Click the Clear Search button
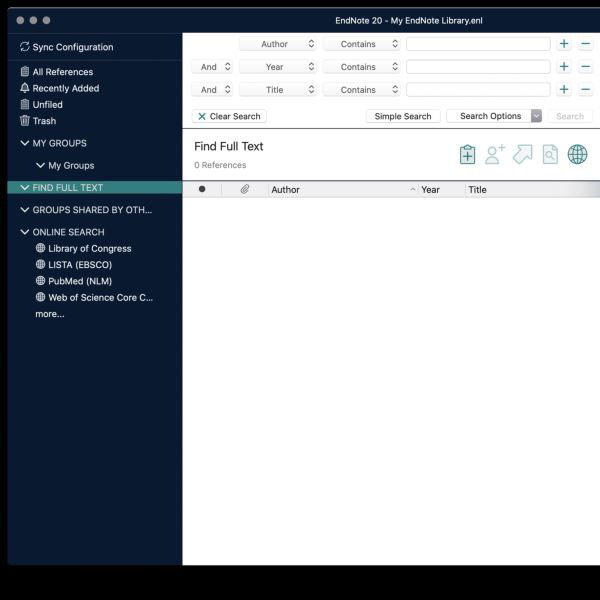The width and height of the screenshot is (600, 600). click(x=229, y=116)
